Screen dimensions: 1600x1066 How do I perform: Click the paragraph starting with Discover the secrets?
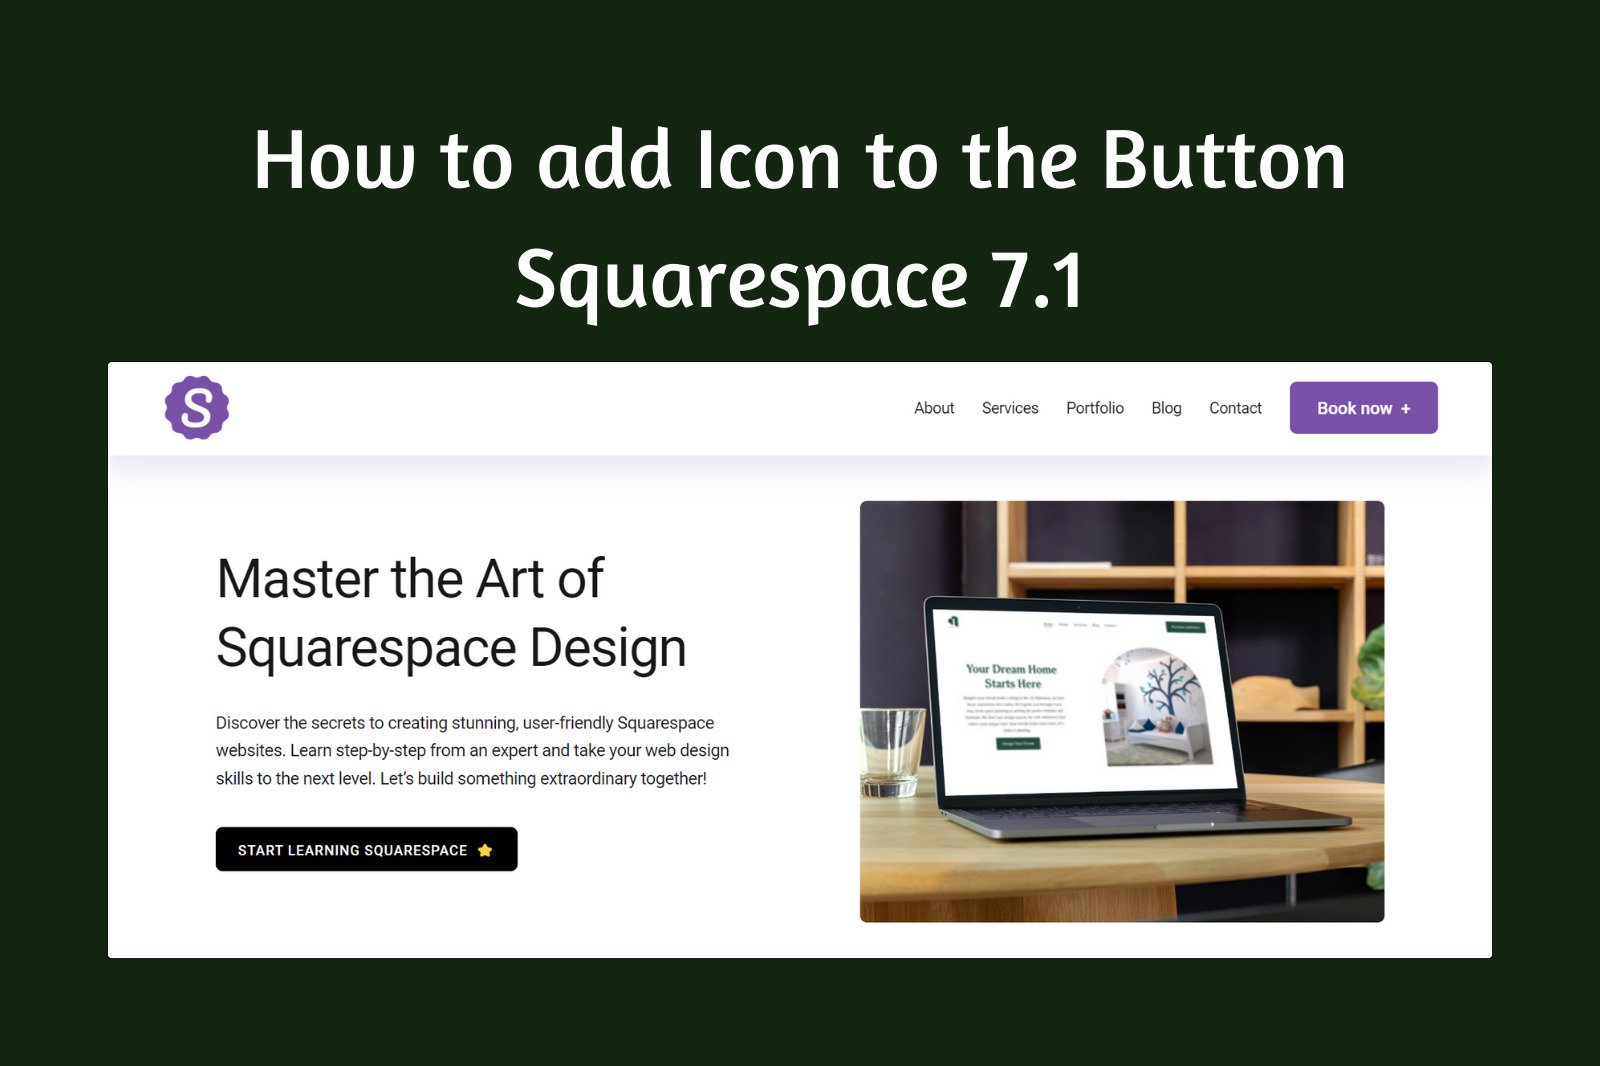[472, 750]
